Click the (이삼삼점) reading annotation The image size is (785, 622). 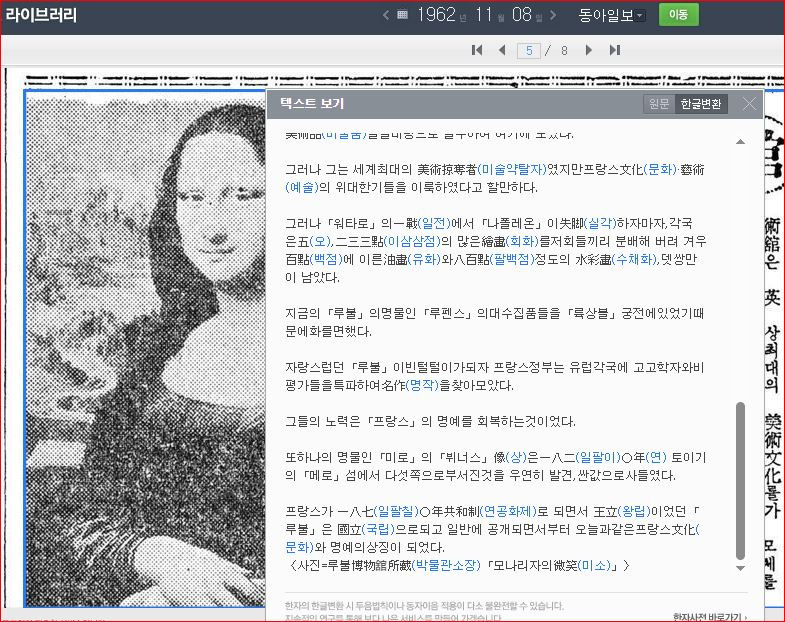pyautogui.click(x=413, y=241)
